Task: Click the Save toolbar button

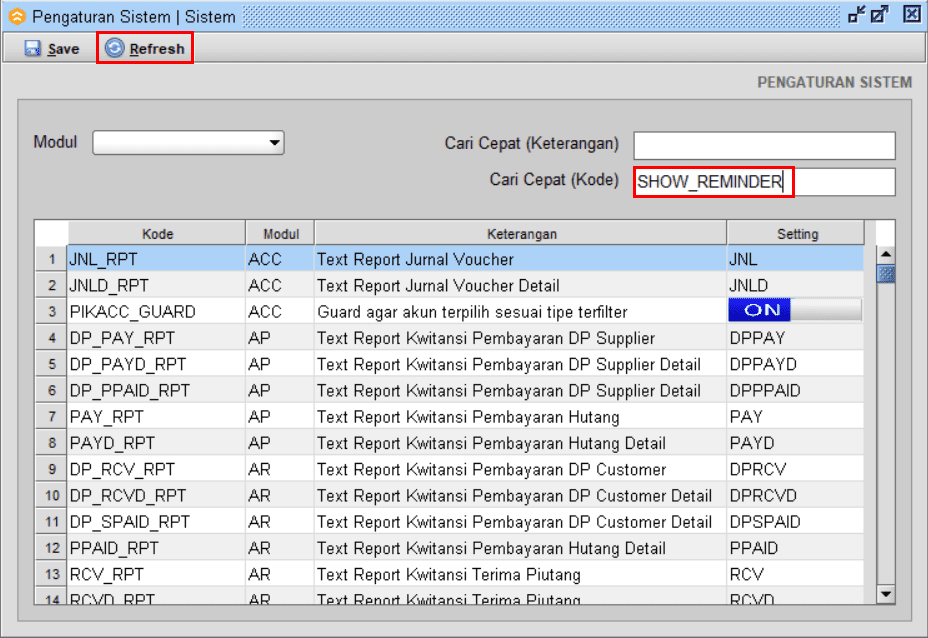Action: (52, 49)
